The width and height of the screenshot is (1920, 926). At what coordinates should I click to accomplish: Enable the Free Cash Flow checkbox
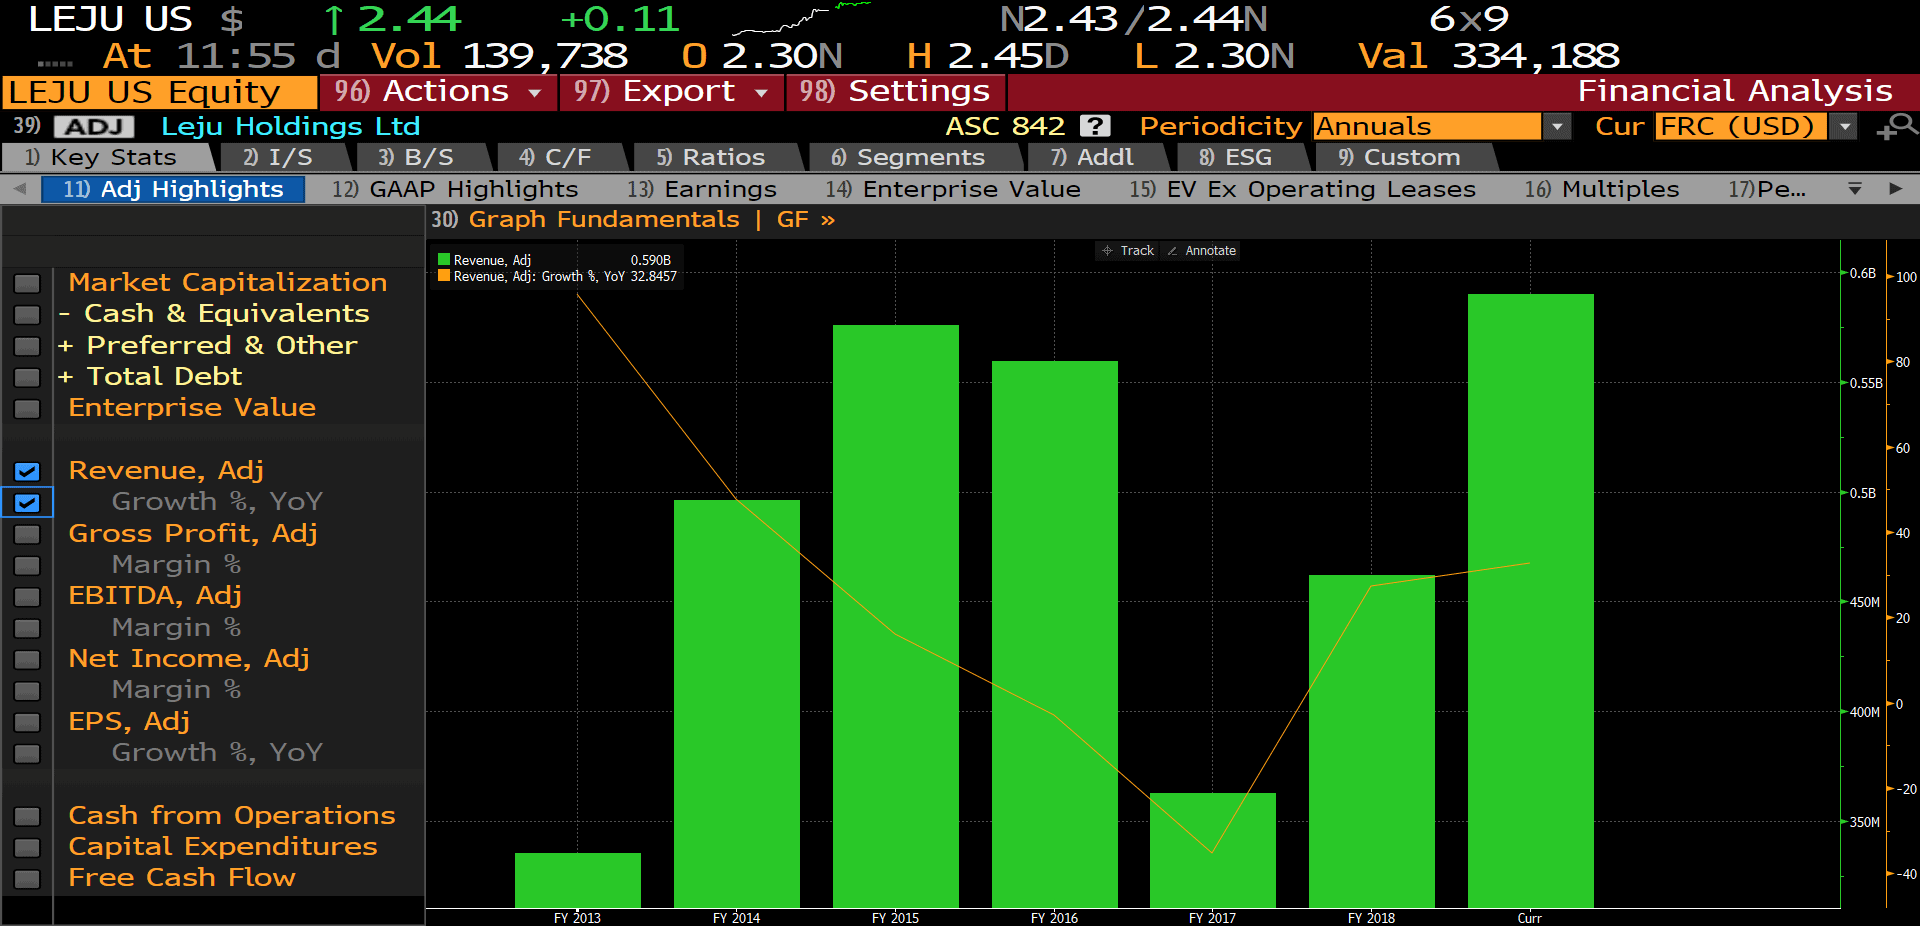tap(27, 878)
